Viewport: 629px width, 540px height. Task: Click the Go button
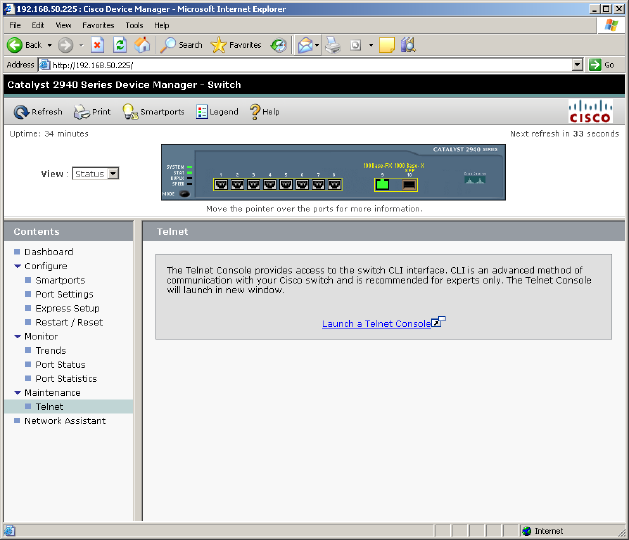602,65
